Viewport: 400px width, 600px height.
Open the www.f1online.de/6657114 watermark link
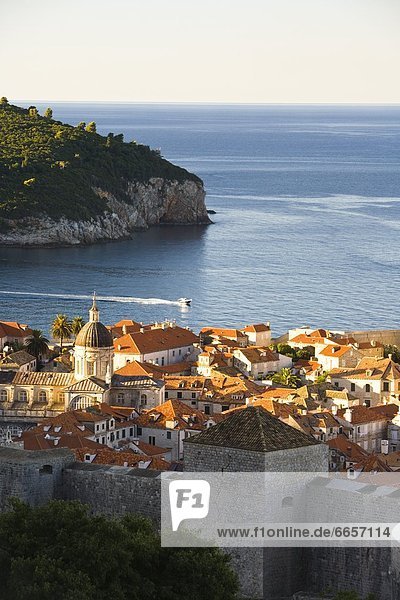[x=304, y=532]
